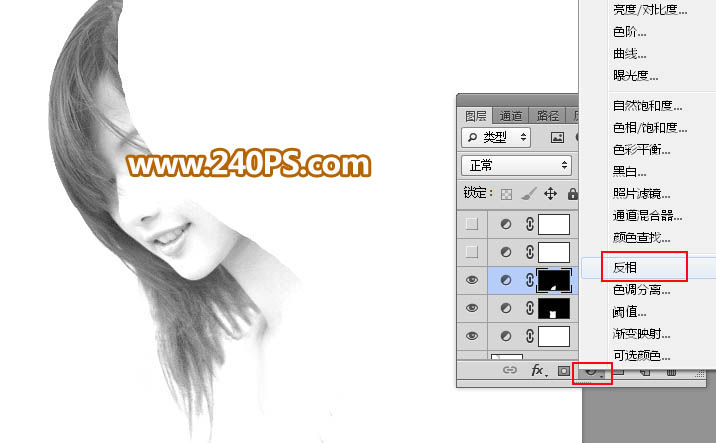Click the new adjustment layer icon

pyautogui.click(x=592, y=372)
